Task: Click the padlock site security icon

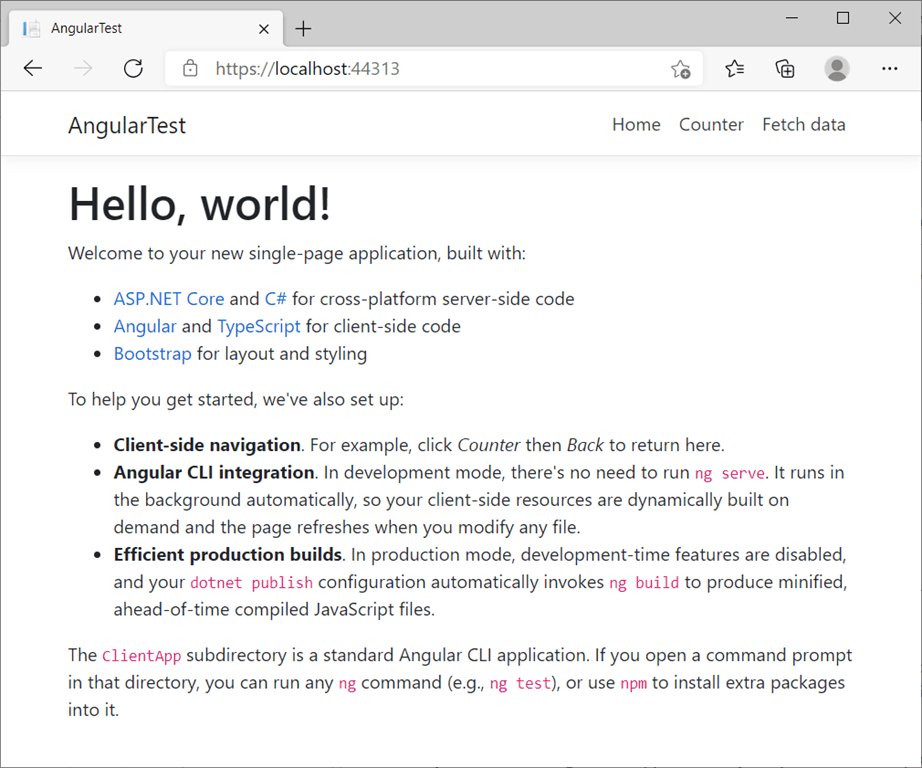Action: point(190,68)
